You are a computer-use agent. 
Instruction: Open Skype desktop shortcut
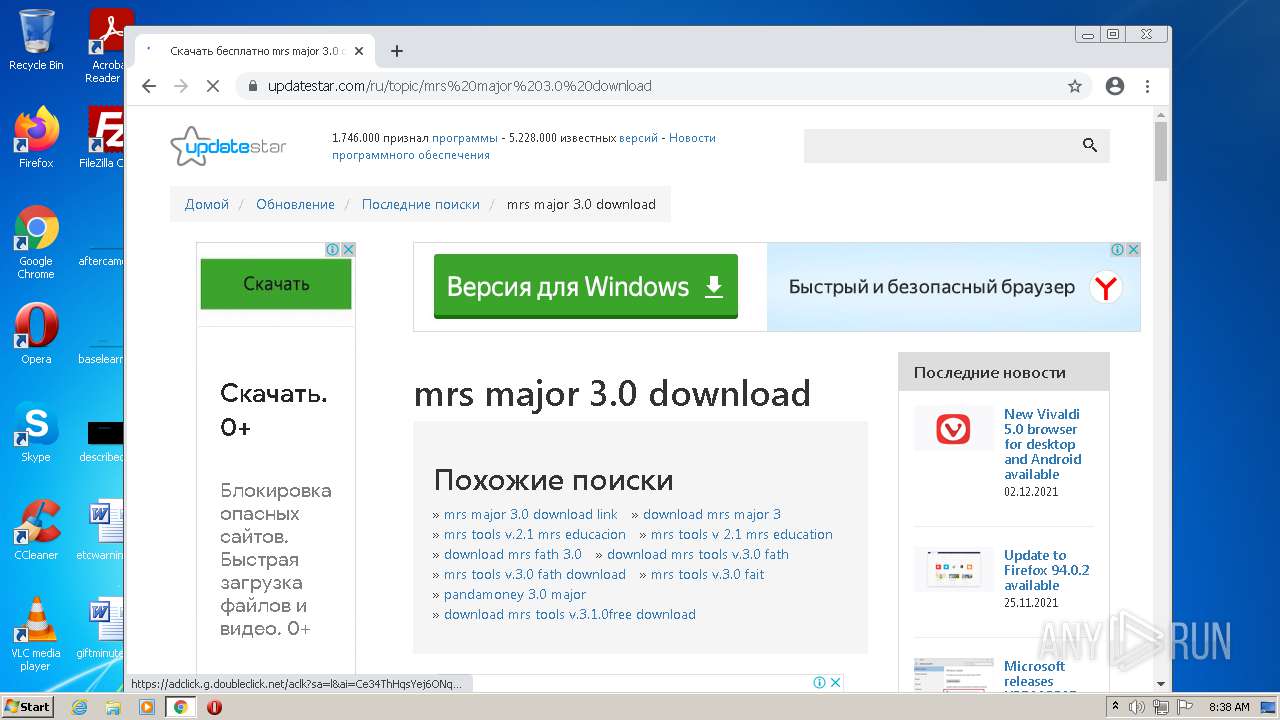click(x=36, y=432)
